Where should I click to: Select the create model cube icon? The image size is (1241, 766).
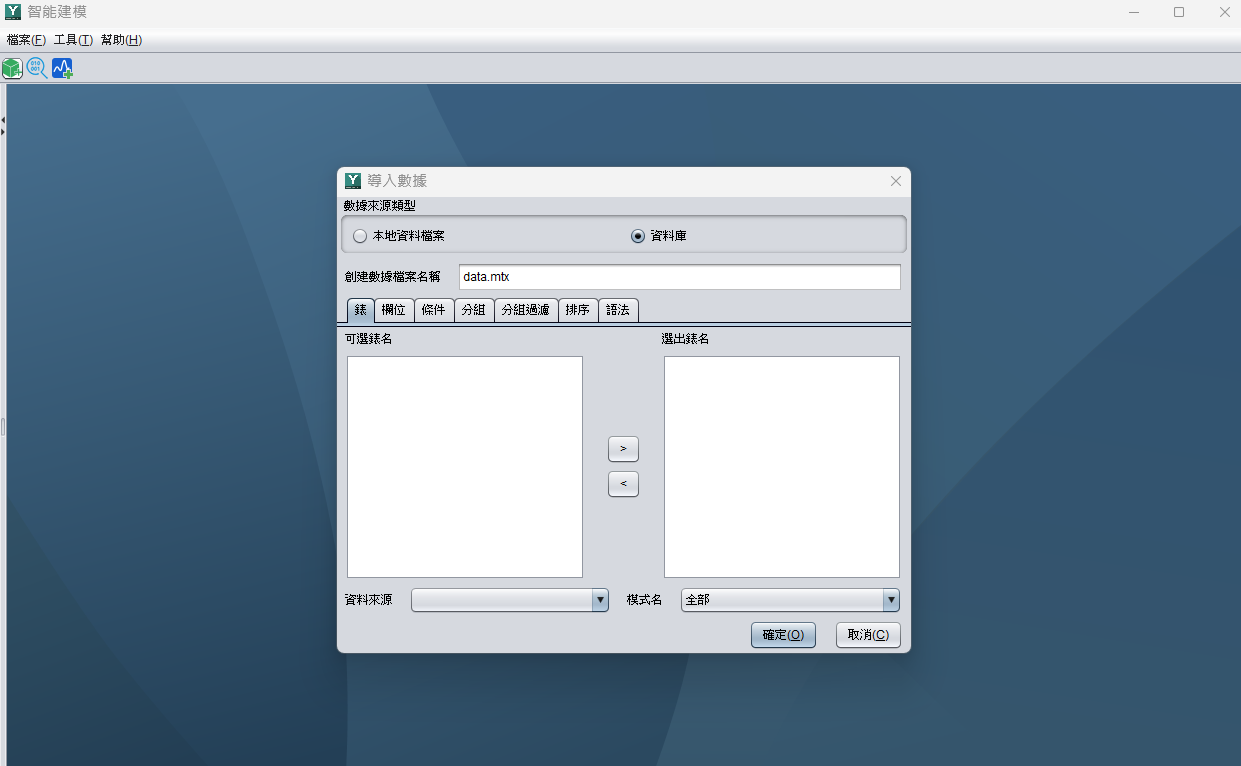click(12, 67)
